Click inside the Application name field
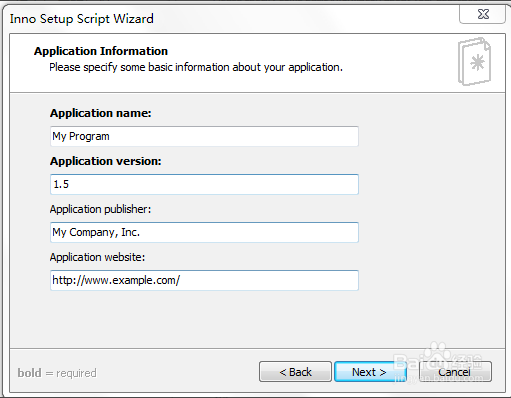 pyautogui.click(x=204, y=136)
